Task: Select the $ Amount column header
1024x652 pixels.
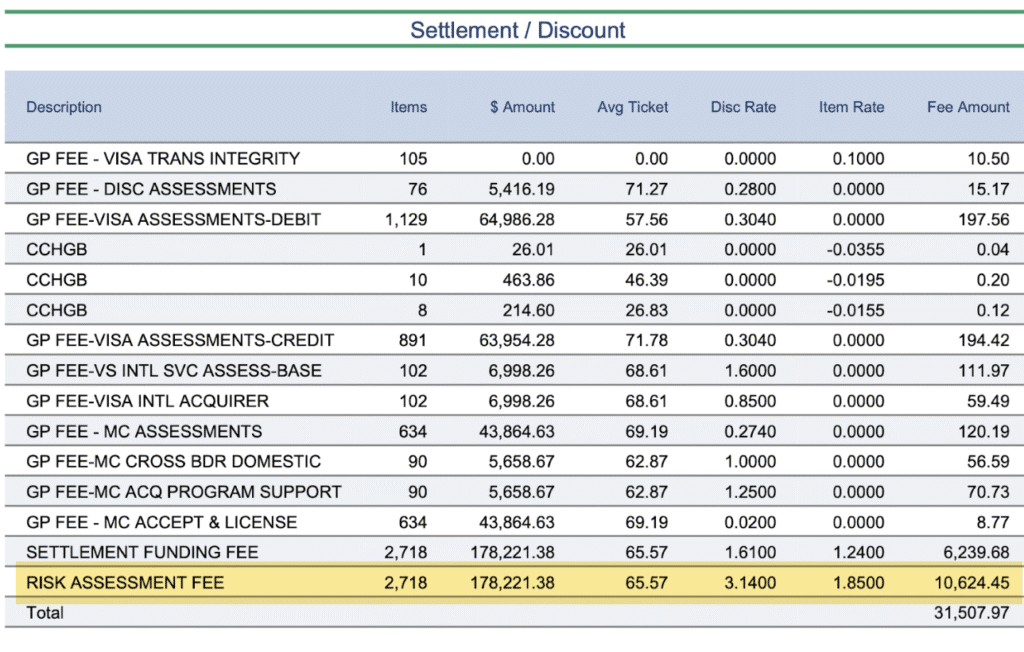Action: [x=522, y=107]
